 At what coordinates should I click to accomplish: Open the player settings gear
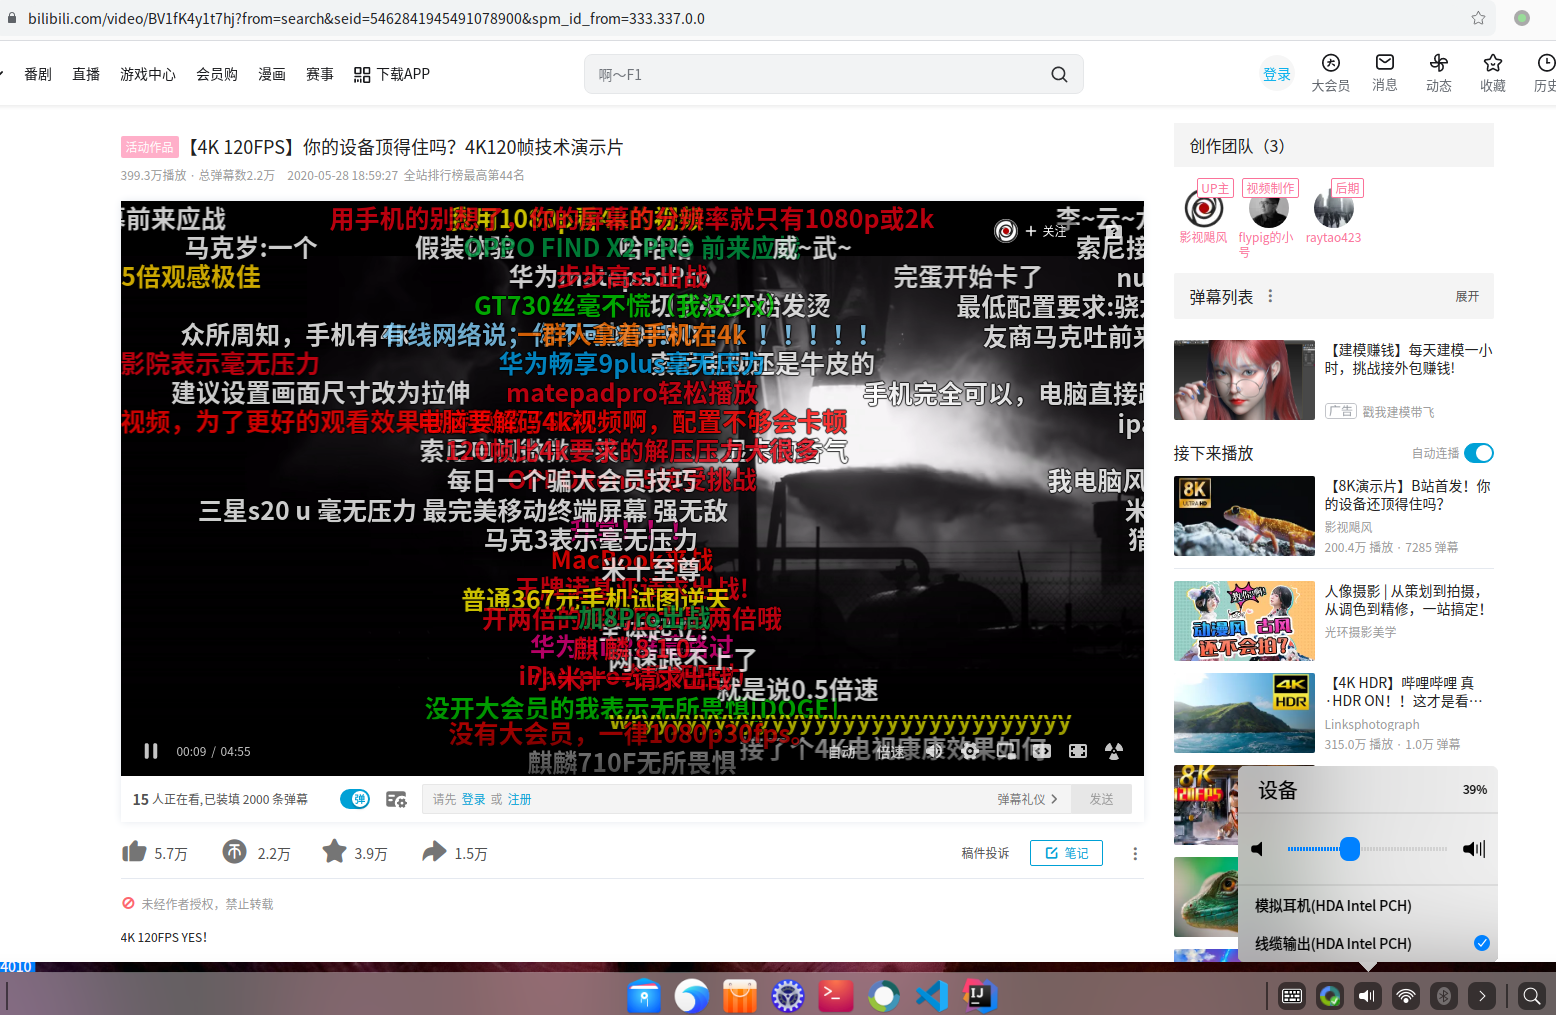968,751
